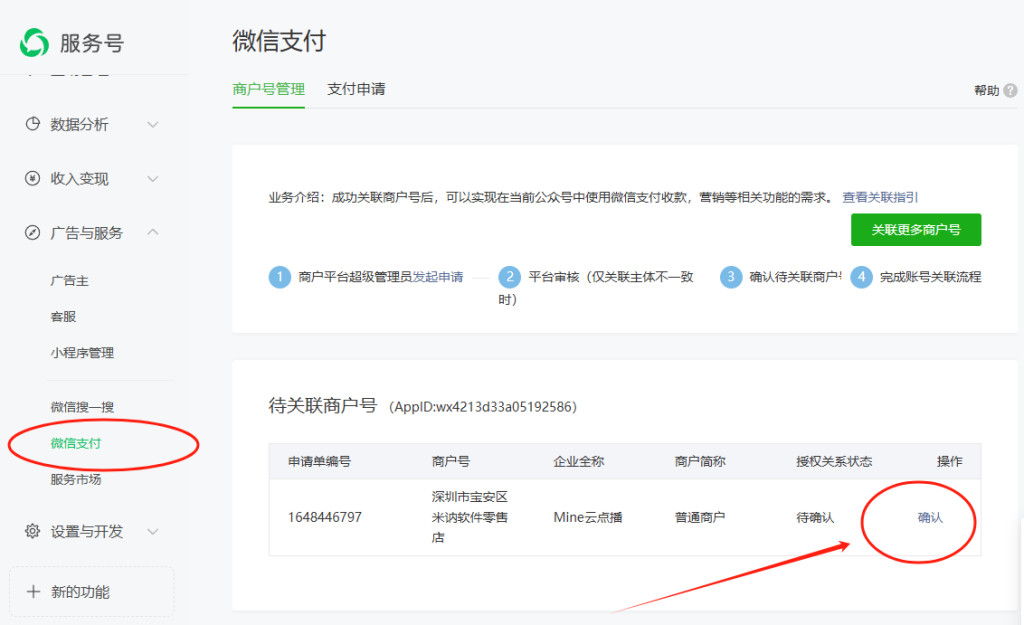Open 客服 in the sidebar
This screenshot has width=1024, height=625.
[x=63, y=317]
